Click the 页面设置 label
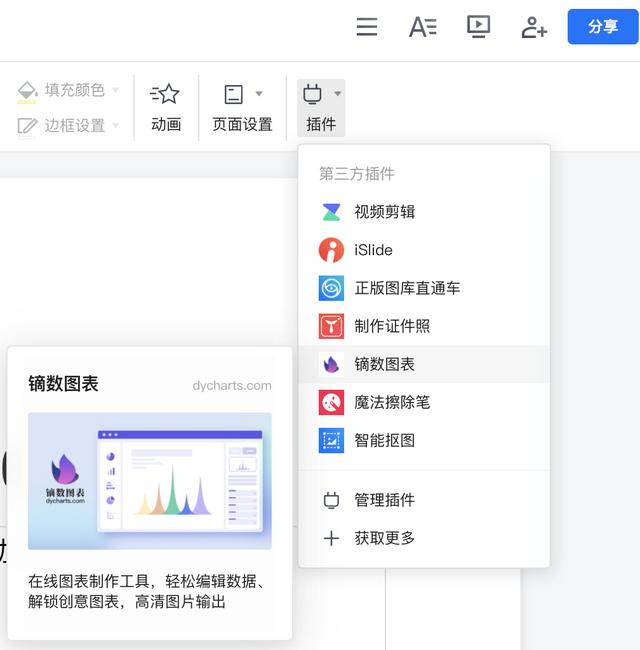This screenshot has width=640, height=650. pyautogui.click(x=242, y=124)
